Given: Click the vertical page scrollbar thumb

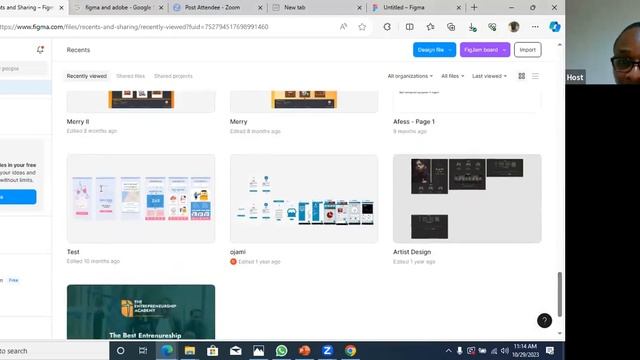Looking at the screenshot, I should click(560, 294).
